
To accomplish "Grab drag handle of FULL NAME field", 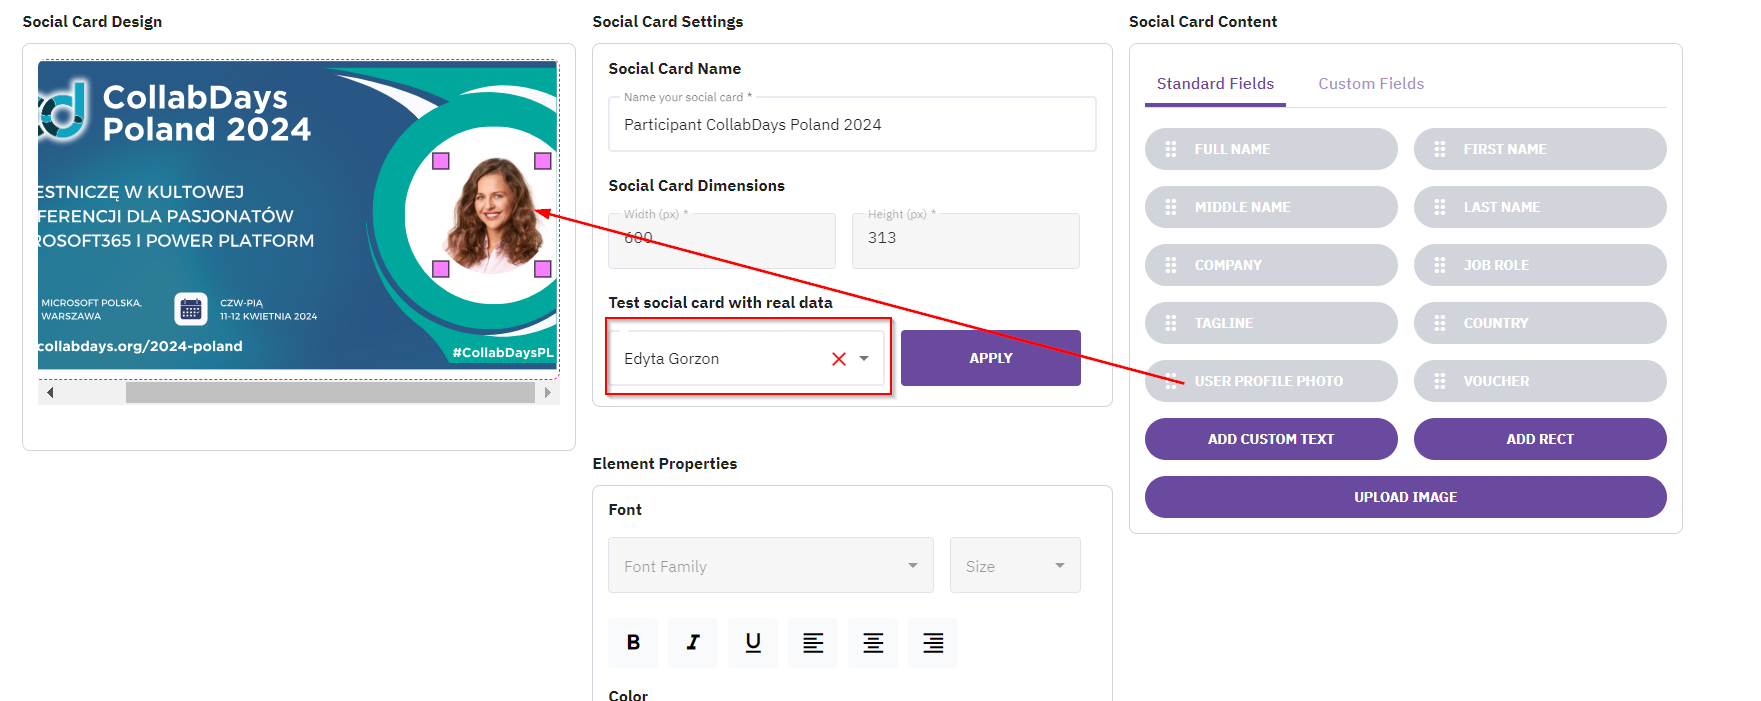I will pos(1171,149).
